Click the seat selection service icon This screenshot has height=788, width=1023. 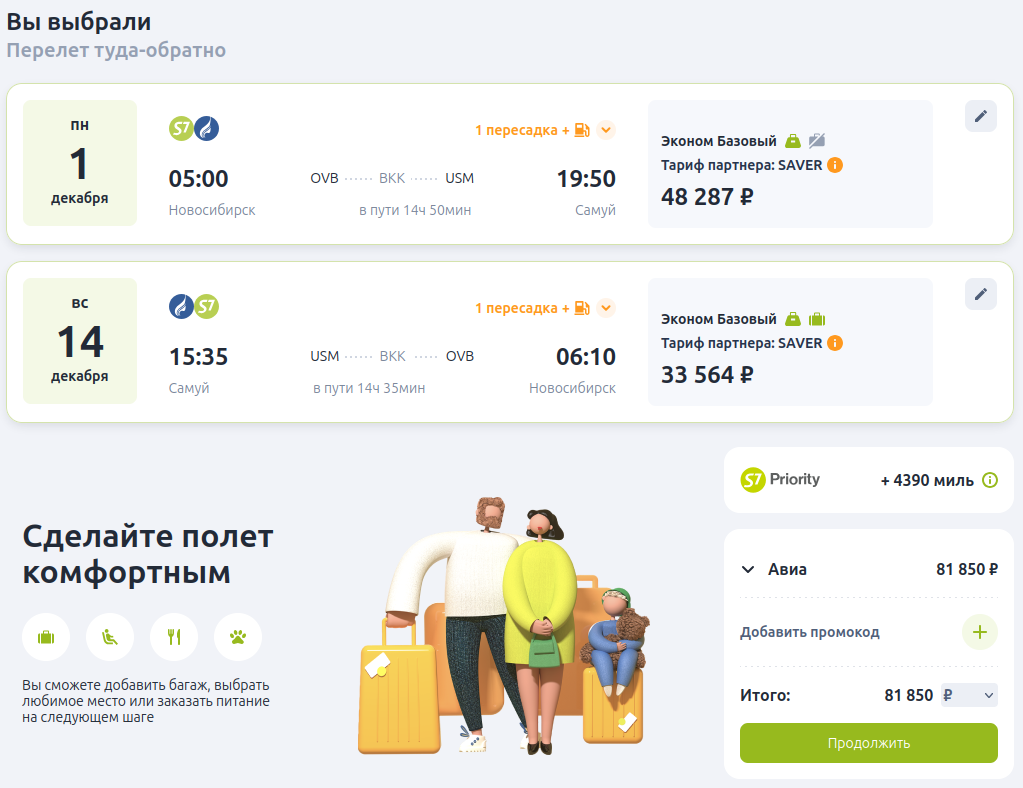tap(110, 637)
